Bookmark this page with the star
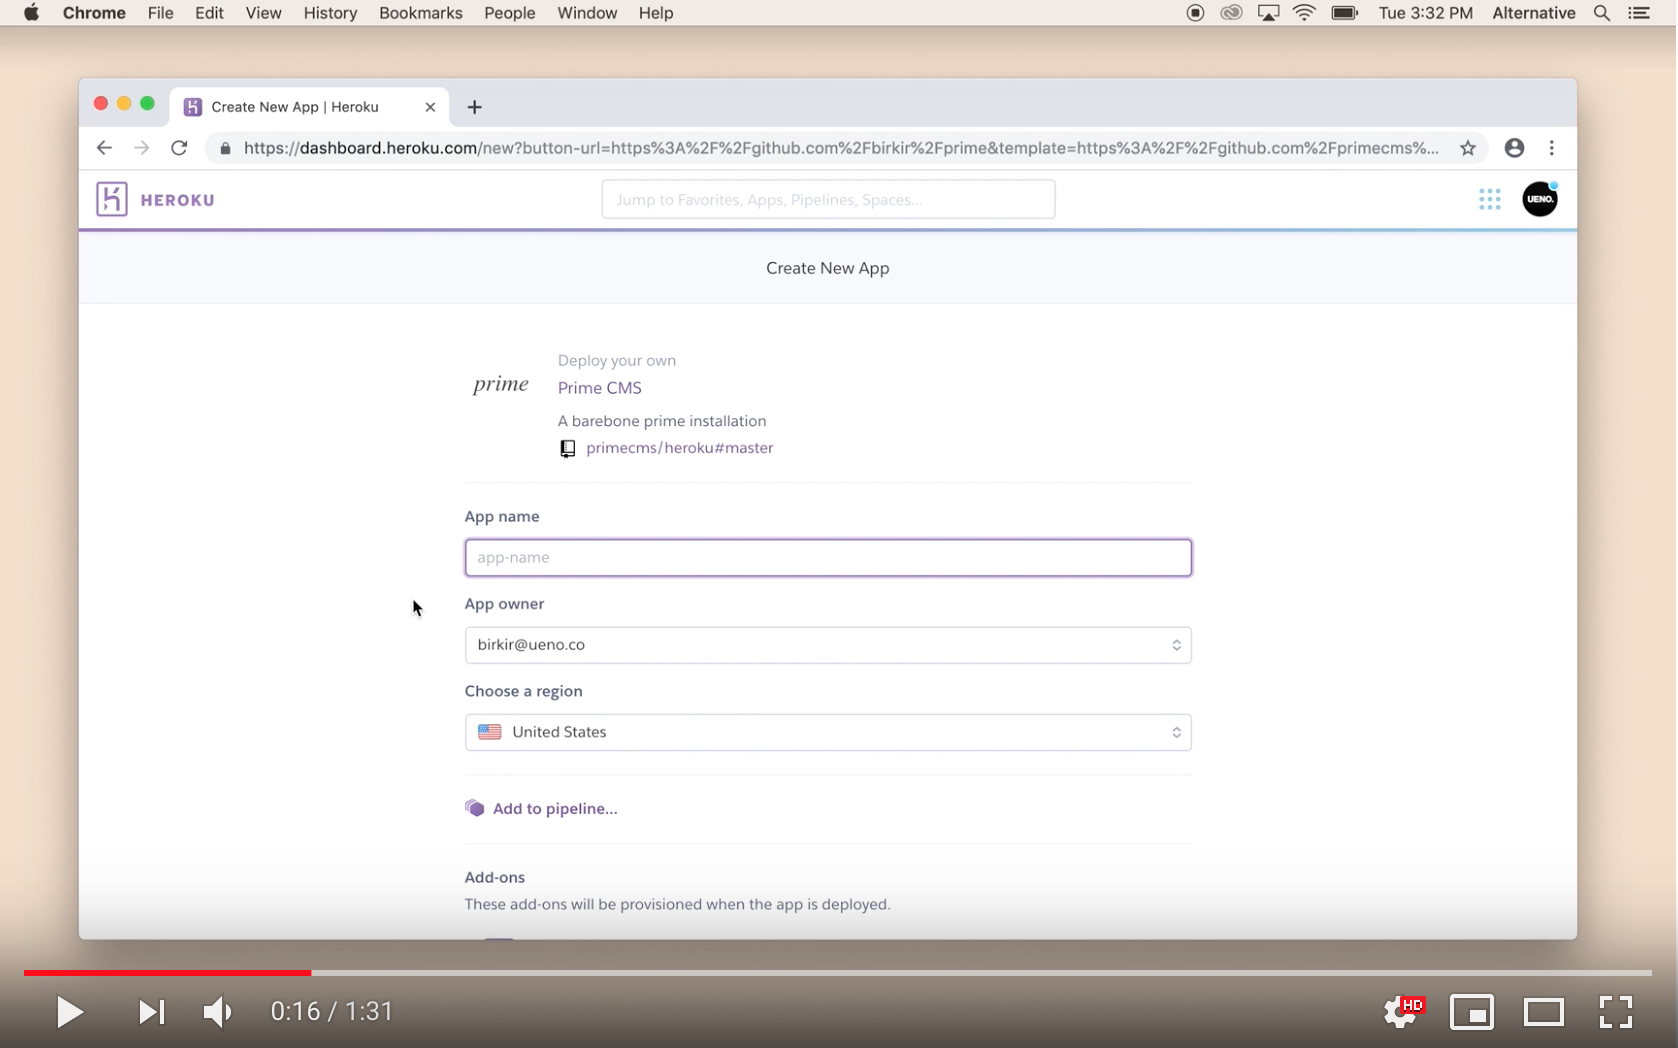 [x=1467, y=148]
